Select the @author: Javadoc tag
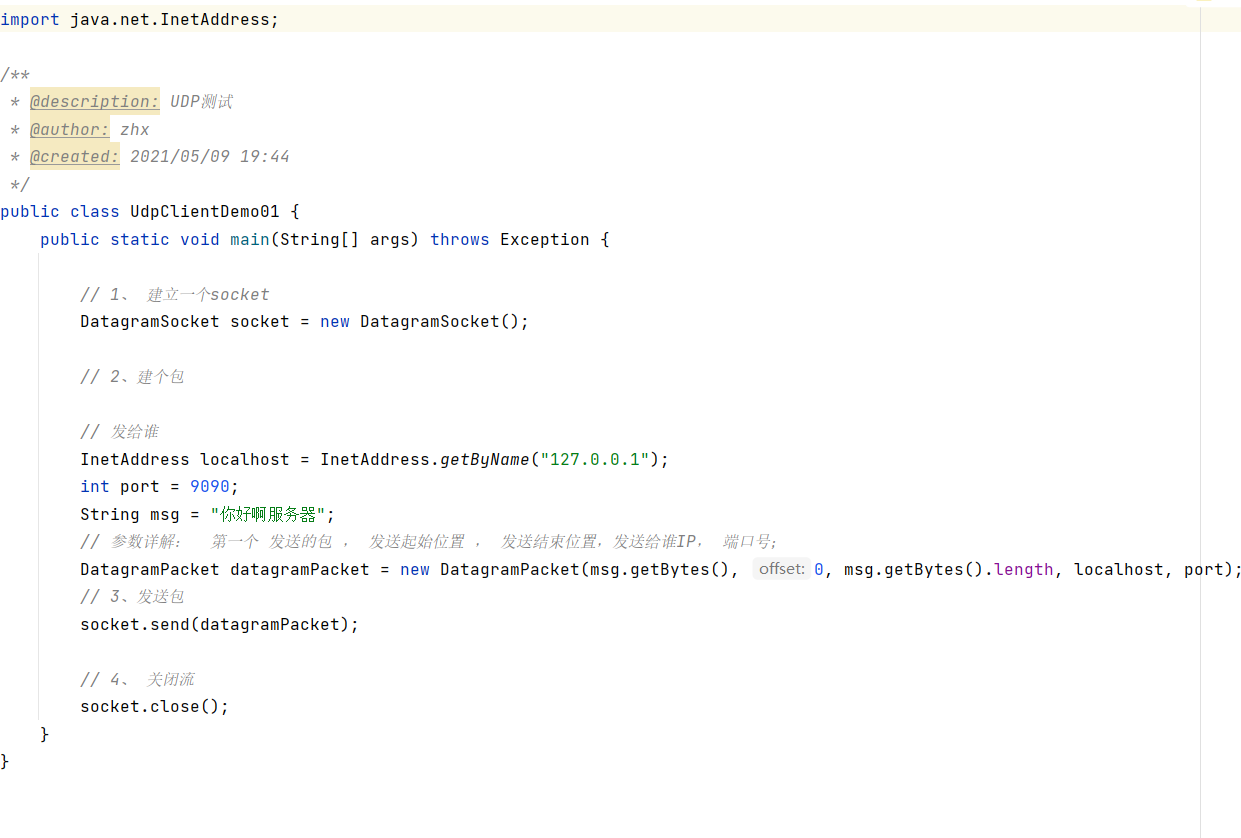Viewport: 1241px width, 838px height. pos(69,129)
